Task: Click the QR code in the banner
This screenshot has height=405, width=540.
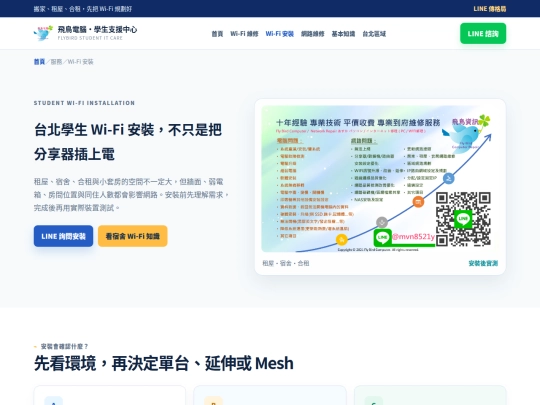Action: tap(463, 219)
